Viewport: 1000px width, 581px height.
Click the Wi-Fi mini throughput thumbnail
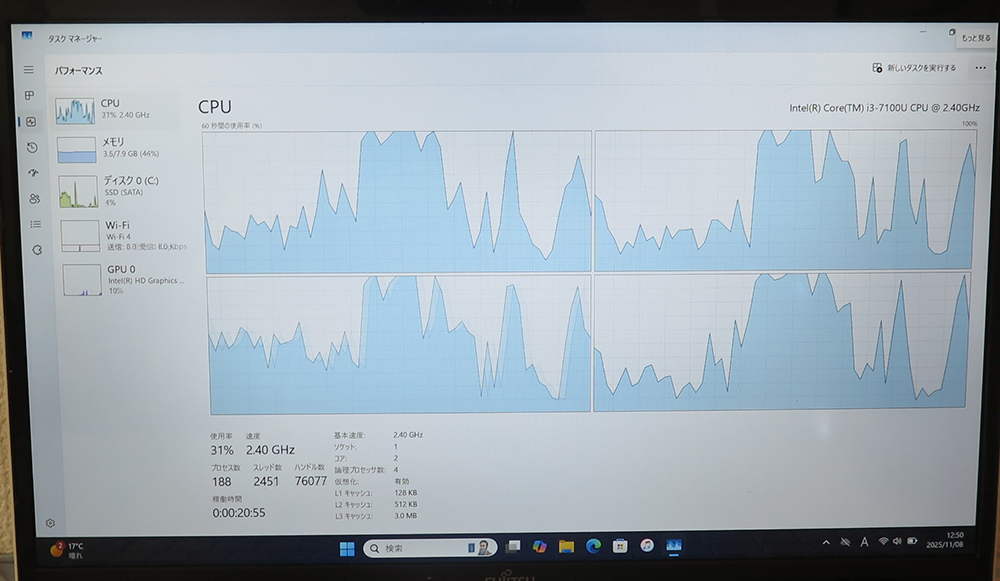tap(80, 236)
